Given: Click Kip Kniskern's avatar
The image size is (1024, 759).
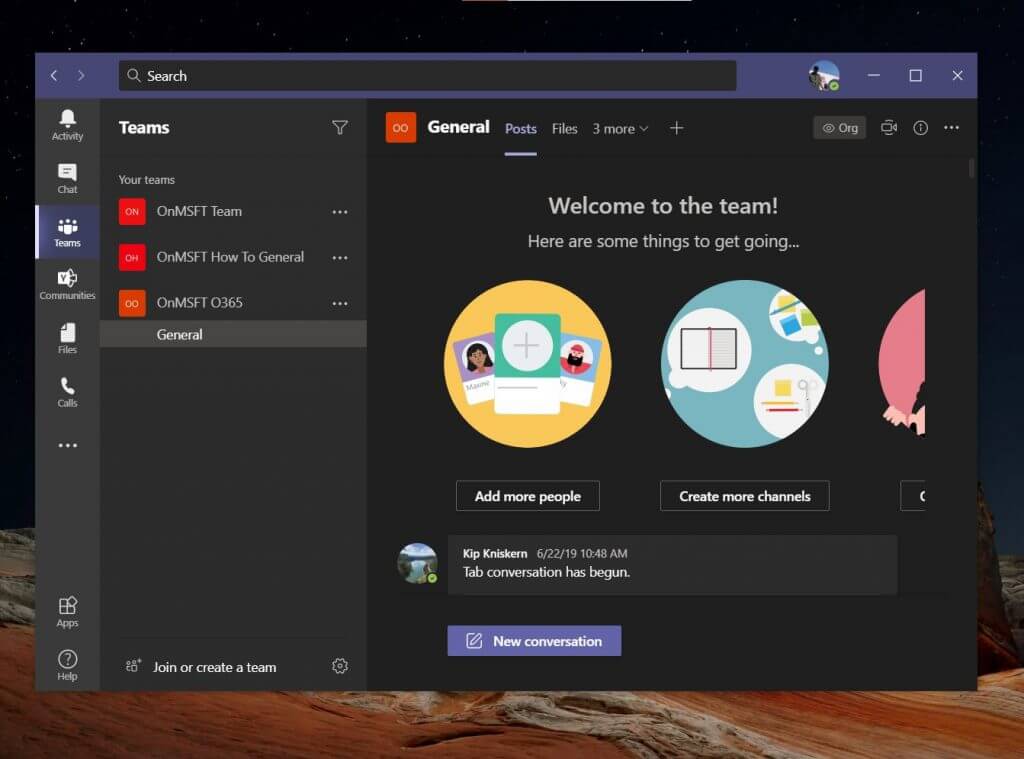Looking at the screenshot, I should pos(417,562).
